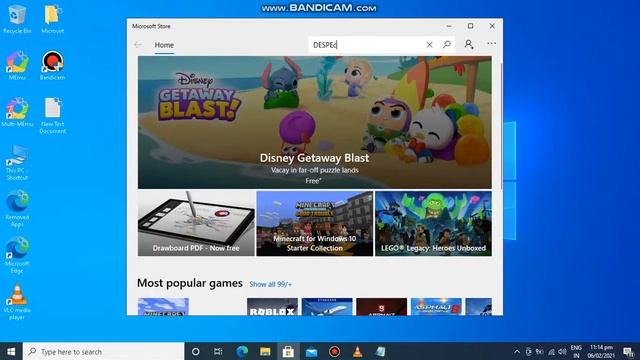Select the New Text Document icon

click(53, 116)
